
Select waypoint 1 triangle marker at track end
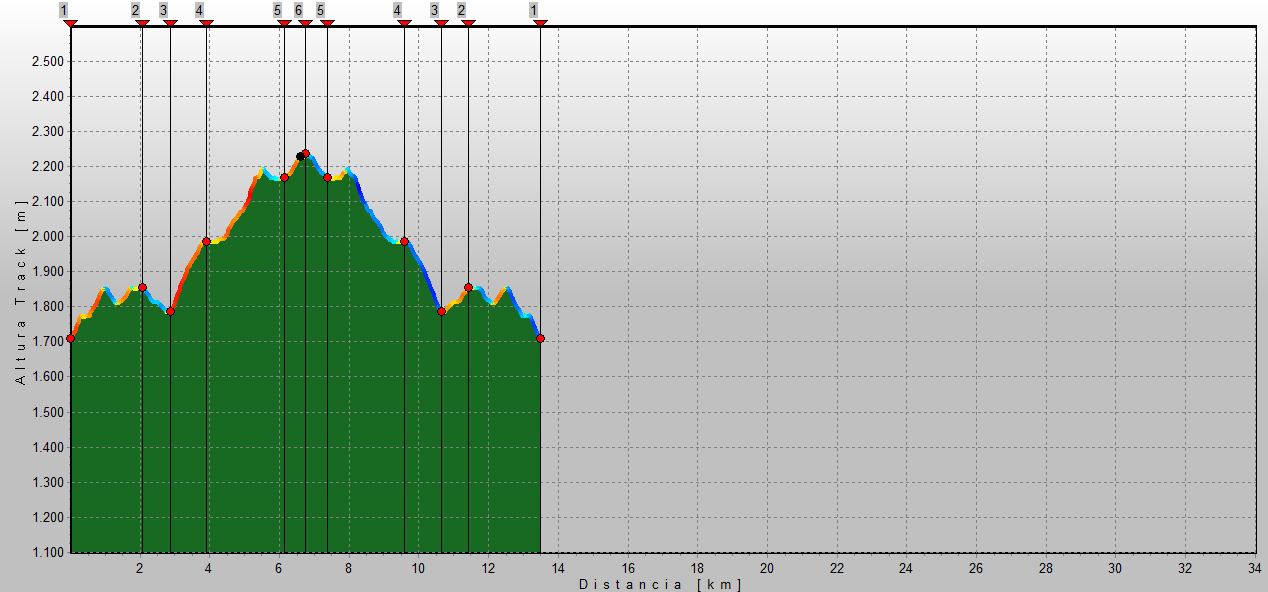[x=540, y=23]
